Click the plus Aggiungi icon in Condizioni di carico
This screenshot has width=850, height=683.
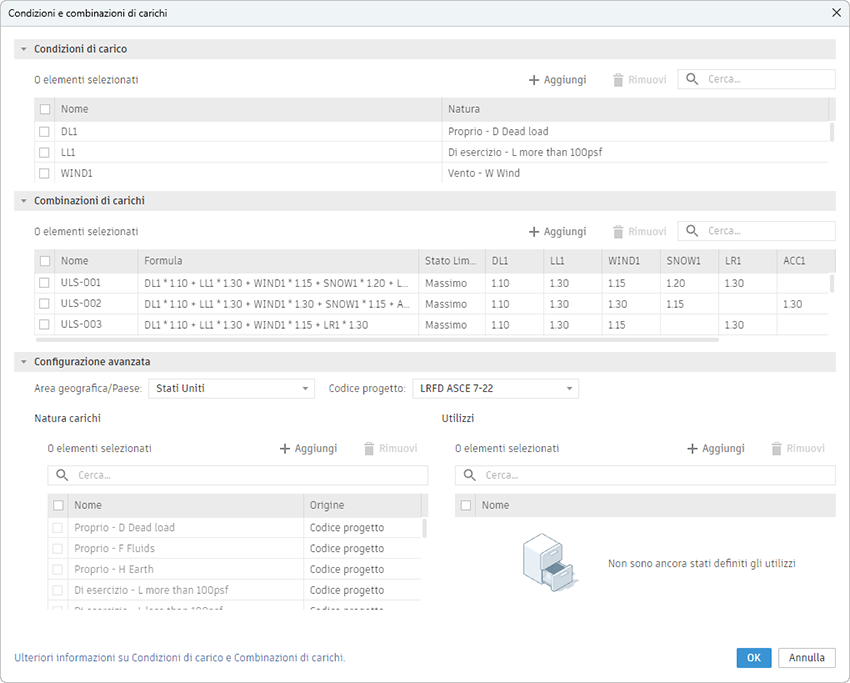point(534,80)
